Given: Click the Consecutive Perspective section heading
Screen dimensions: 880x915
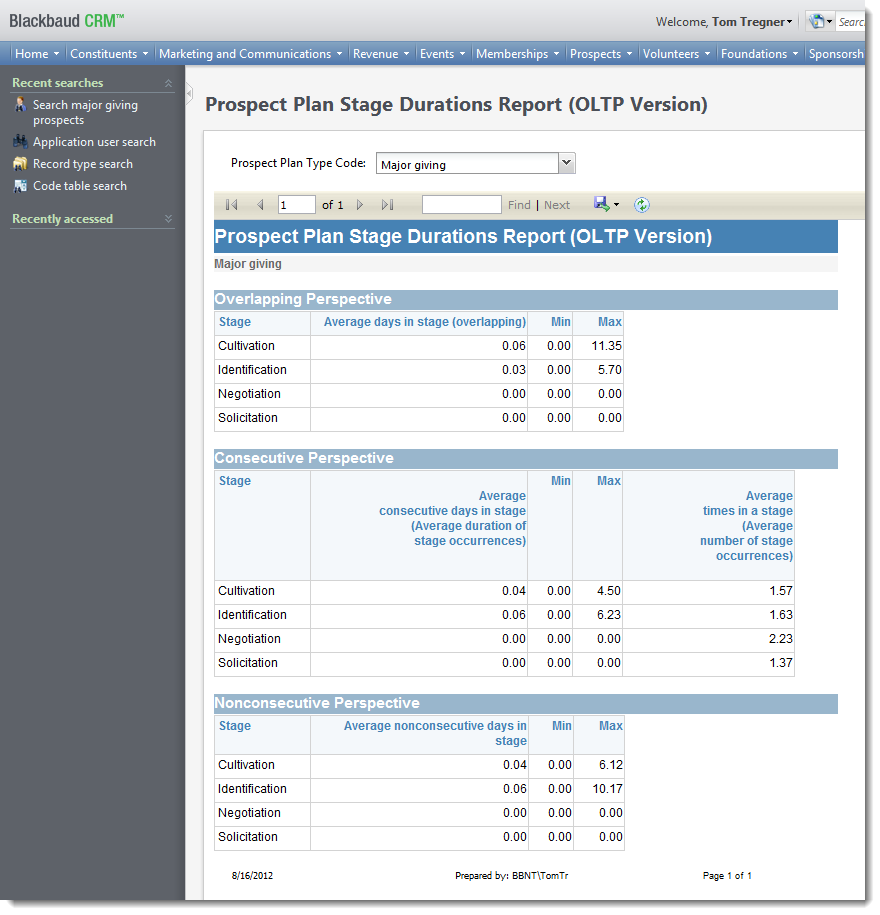Looking at the screenshot, I should coord(304,458).
